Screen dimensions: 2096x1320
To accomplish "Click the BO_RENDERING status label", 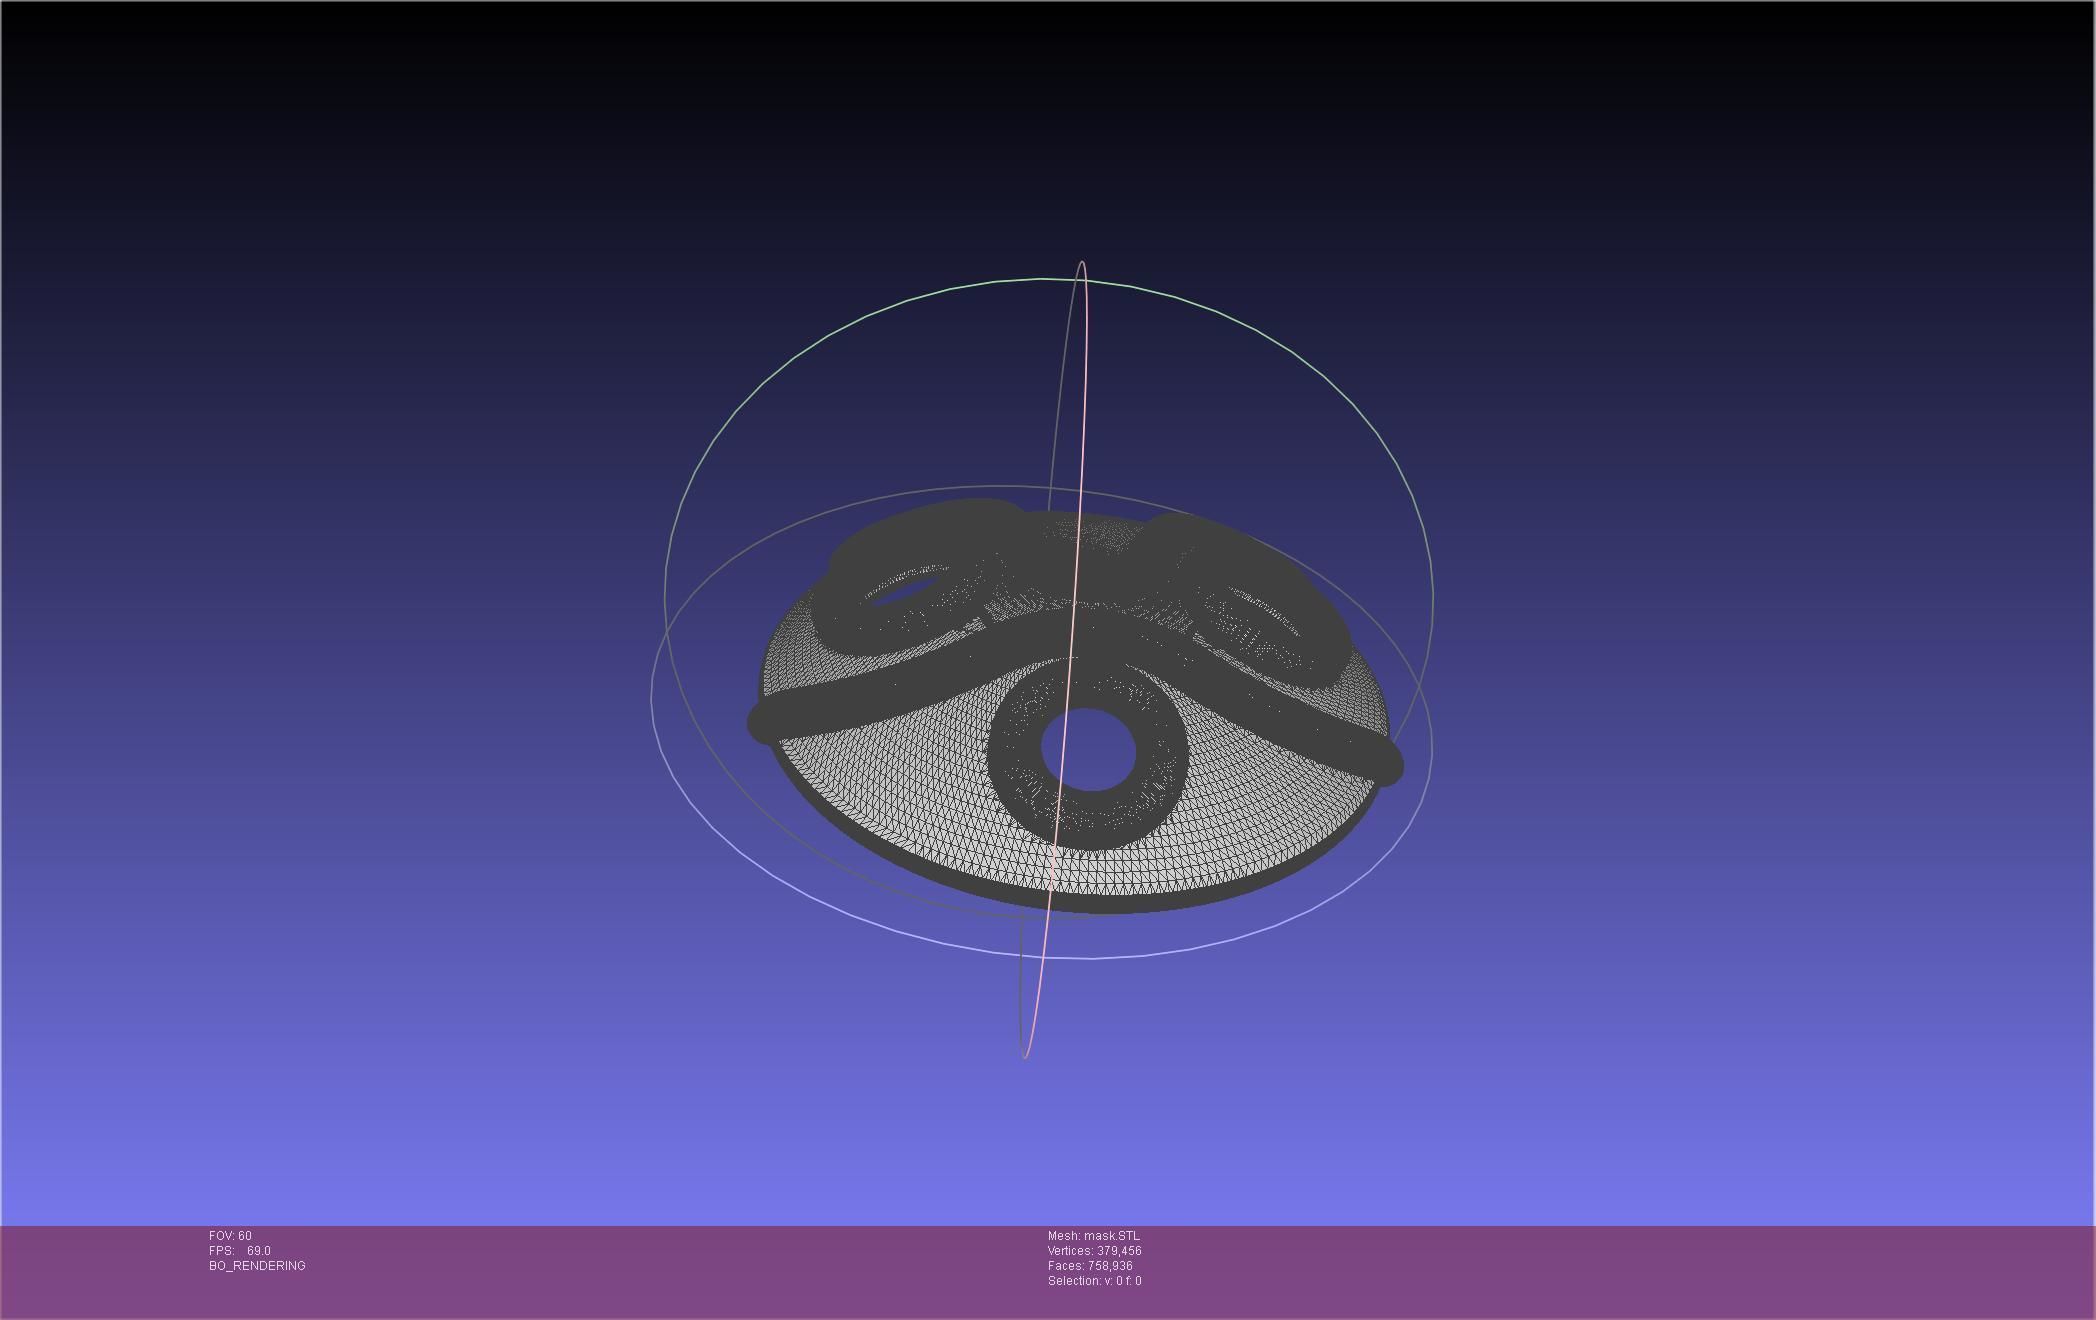I will pyautogui.click(x=257, y=1266).
